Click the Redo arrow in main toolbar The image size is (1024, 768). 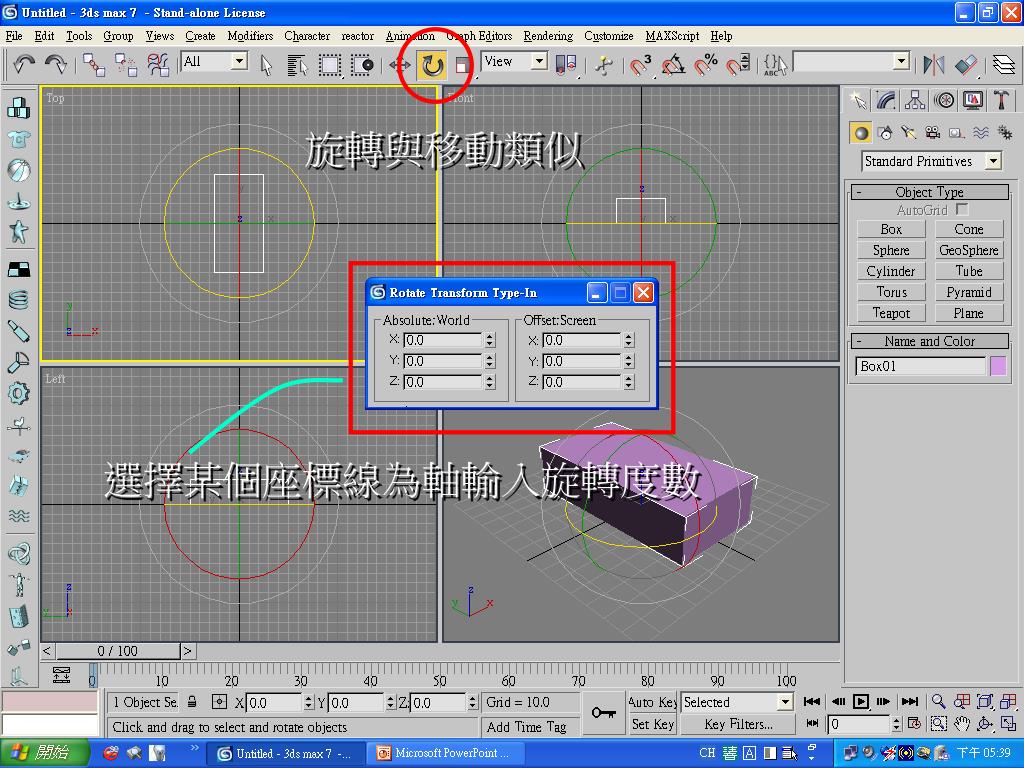[x=56, y=64]
